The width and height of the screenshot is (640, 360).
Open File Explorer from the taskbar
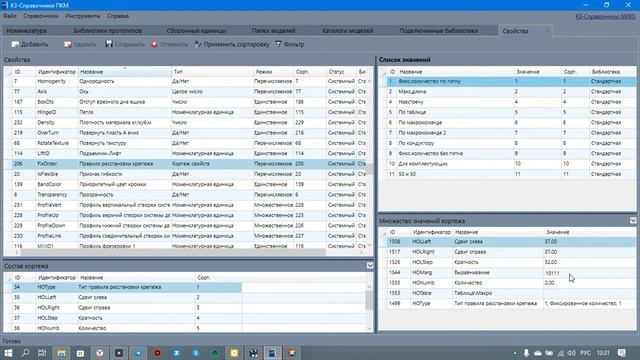61,353
